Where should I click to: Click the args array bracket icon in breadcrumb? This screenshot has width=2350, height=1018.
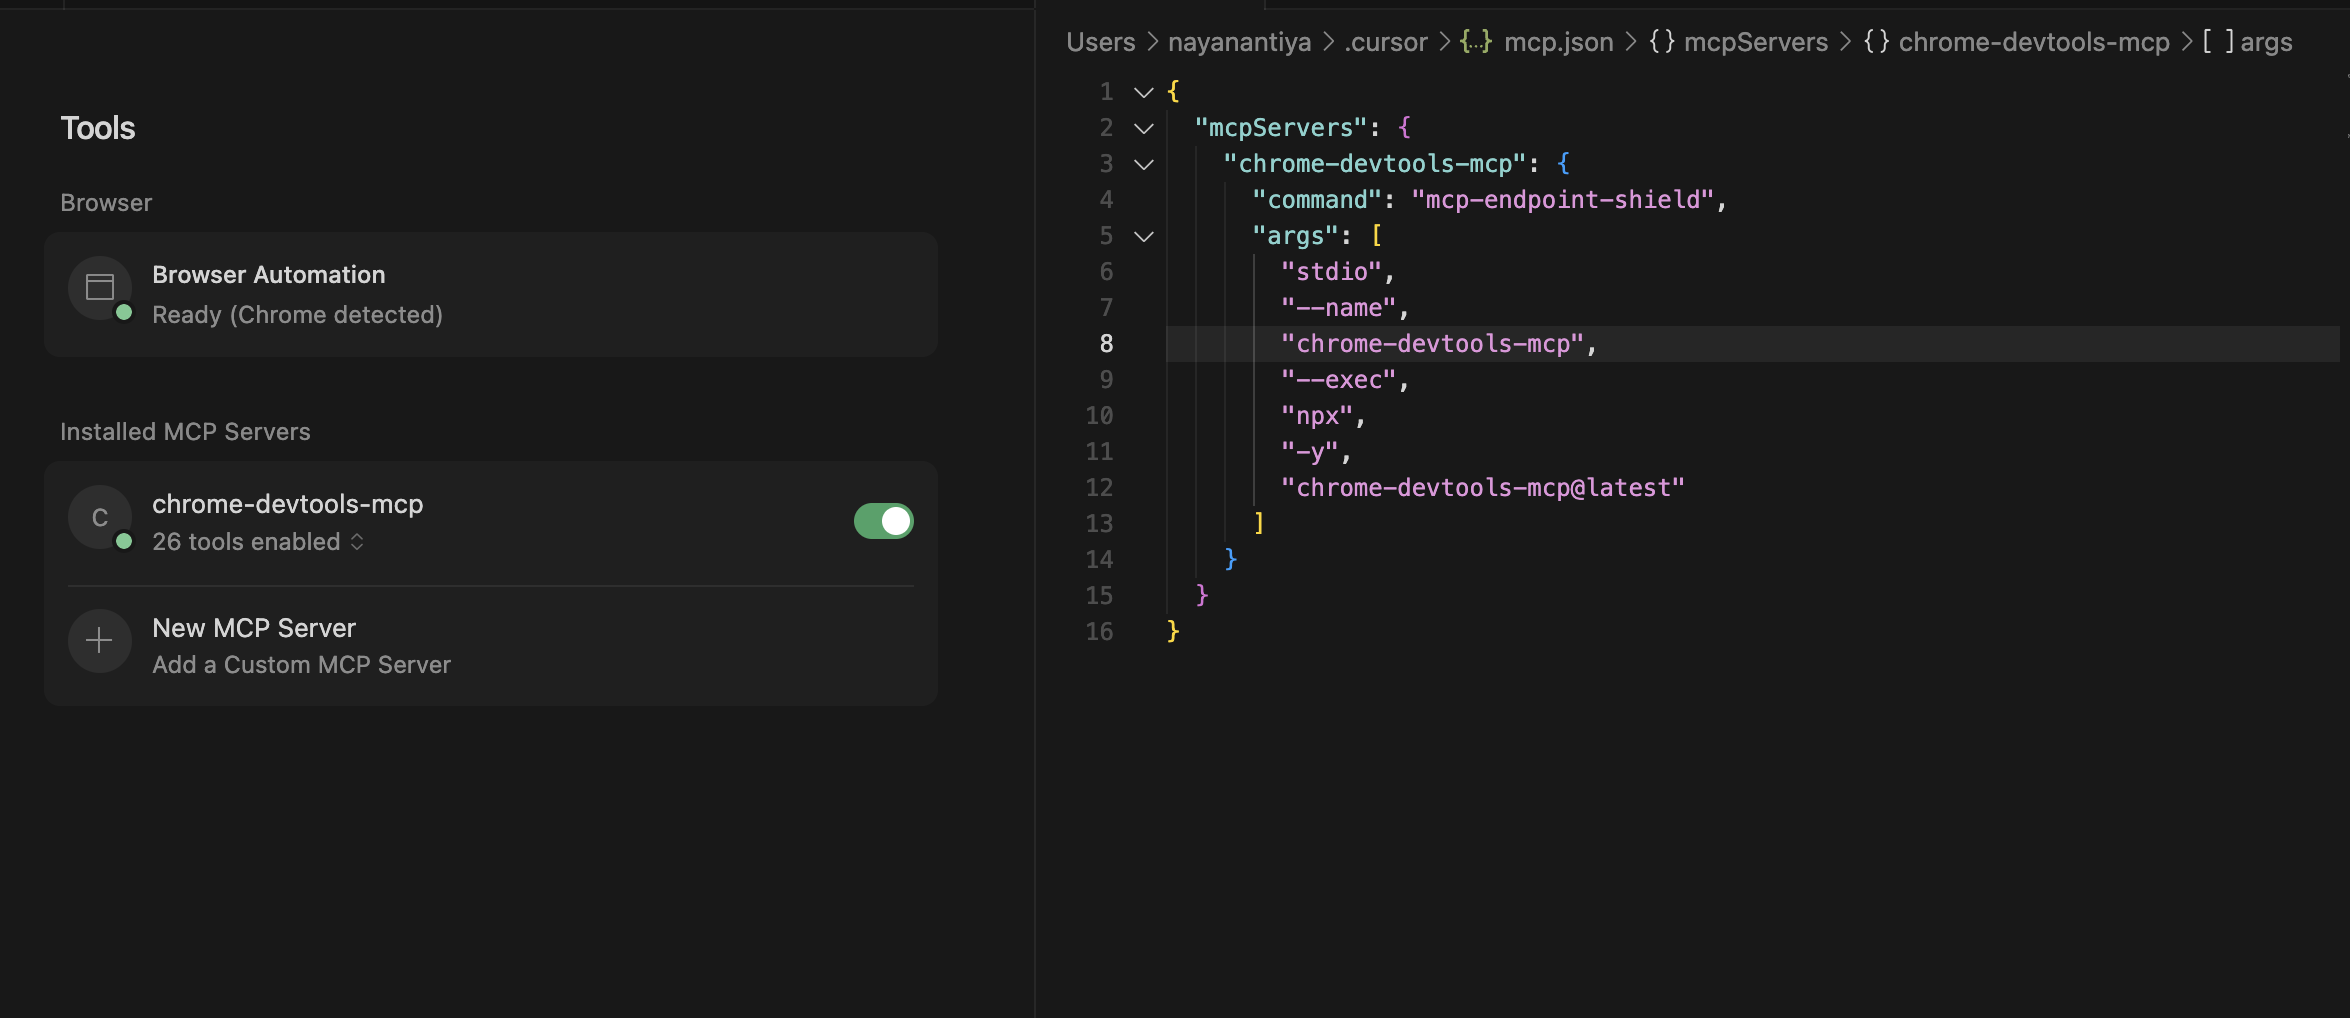pyautogui.click(x=2217, y=42)
